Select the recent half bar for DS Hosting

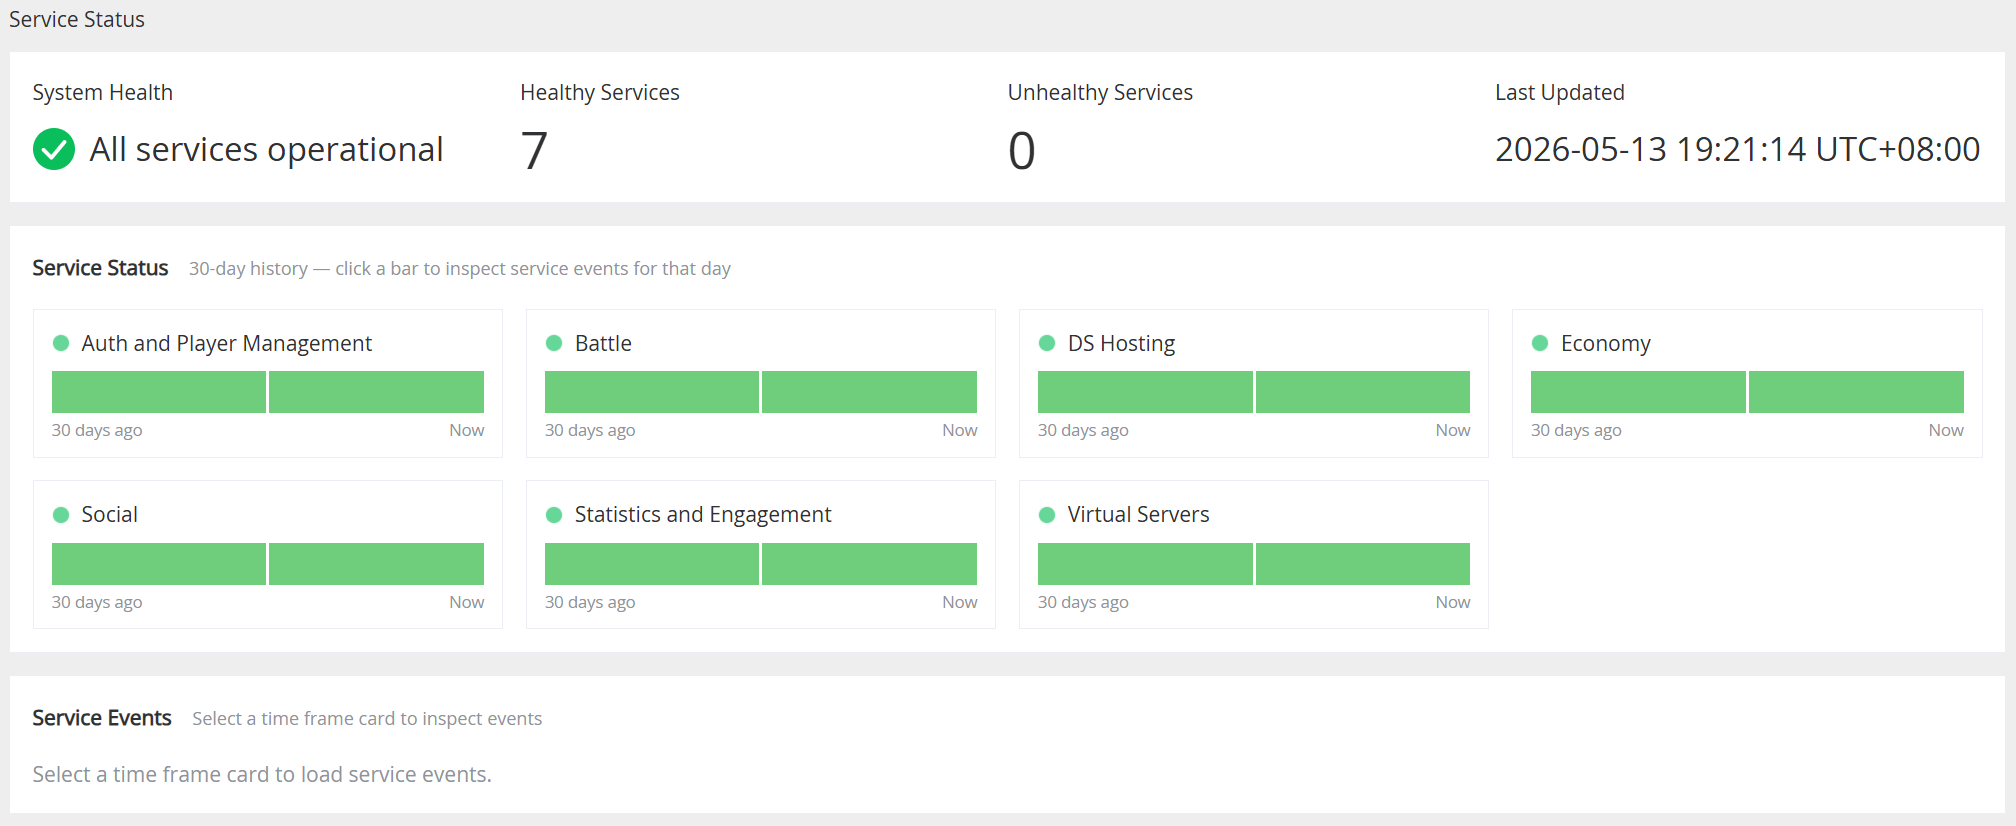[1363, 392]
